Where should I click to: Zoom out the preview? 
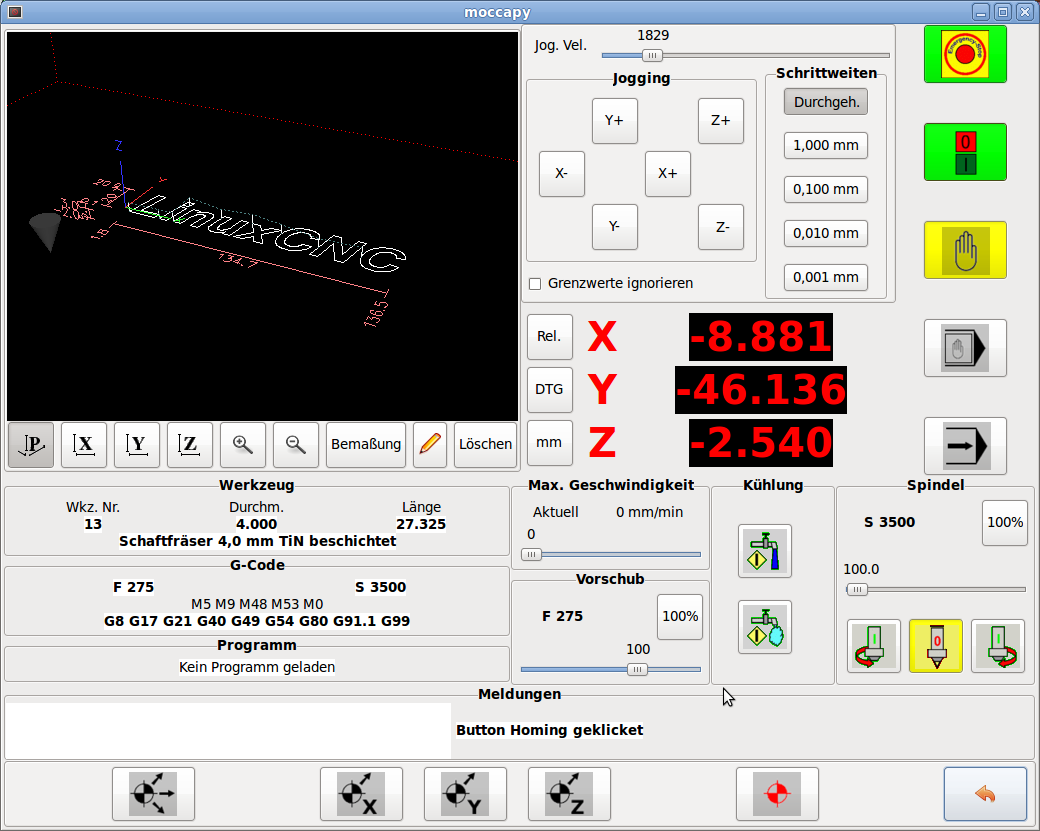[296, 444]
